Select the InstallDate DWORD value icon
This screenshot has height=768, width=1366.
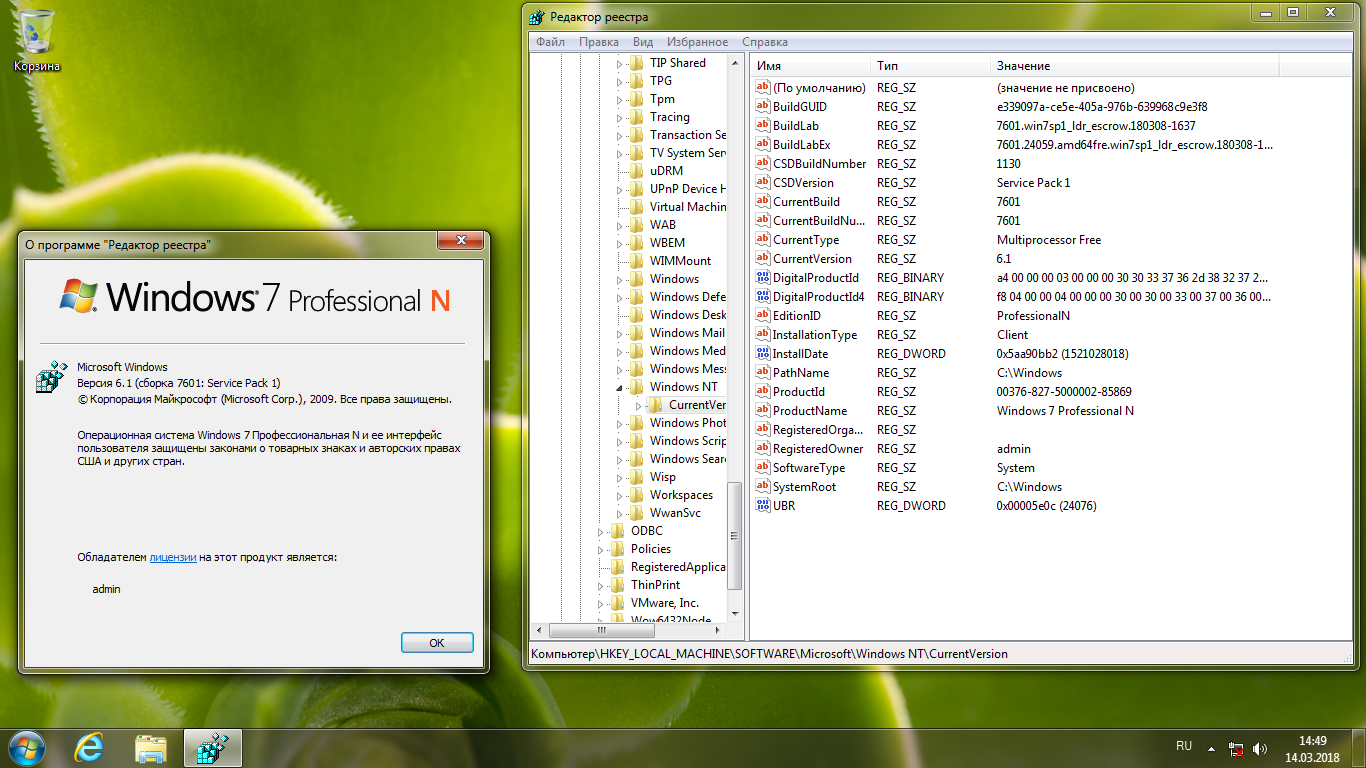(x=763, y=354)
